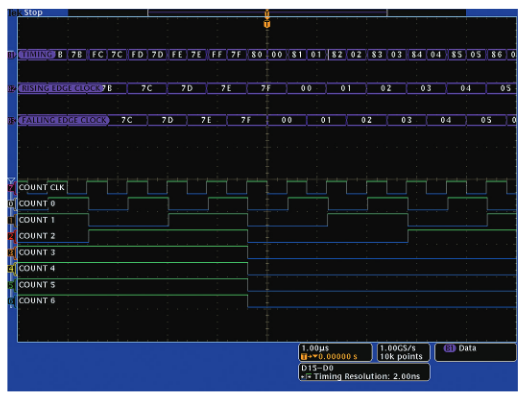Click the 81 value in the TIMING bus

tap(297, 55)
